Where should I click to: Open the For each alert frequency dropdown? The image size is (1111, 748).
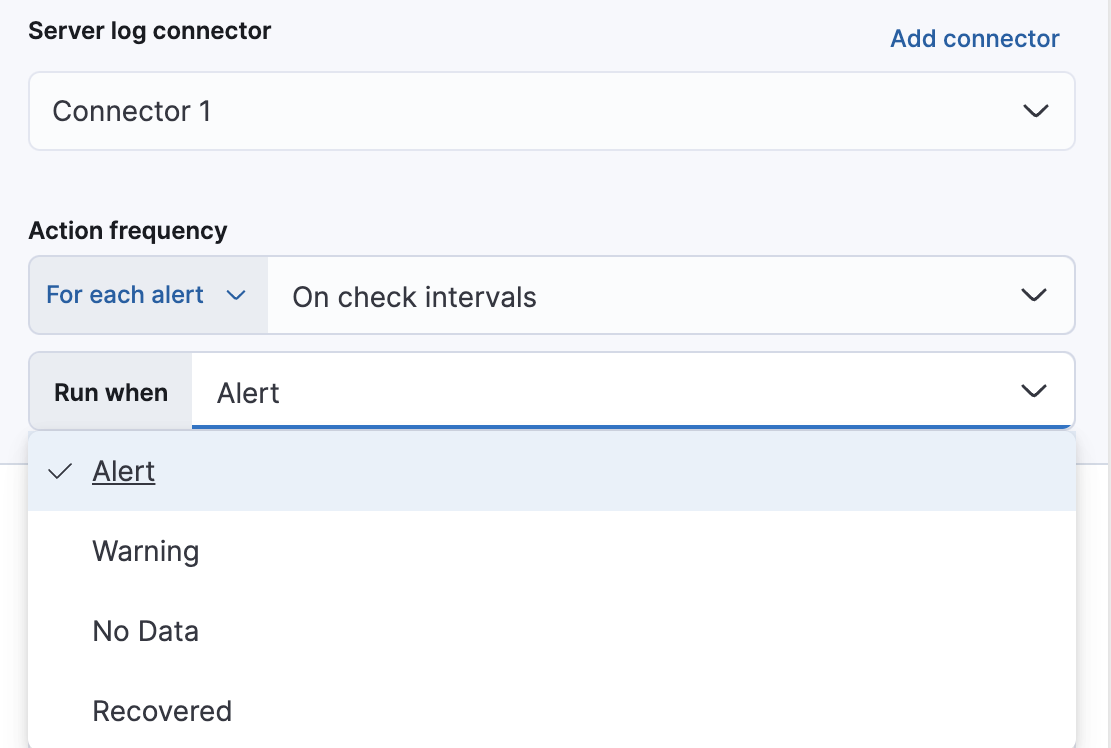coord(147,295)
